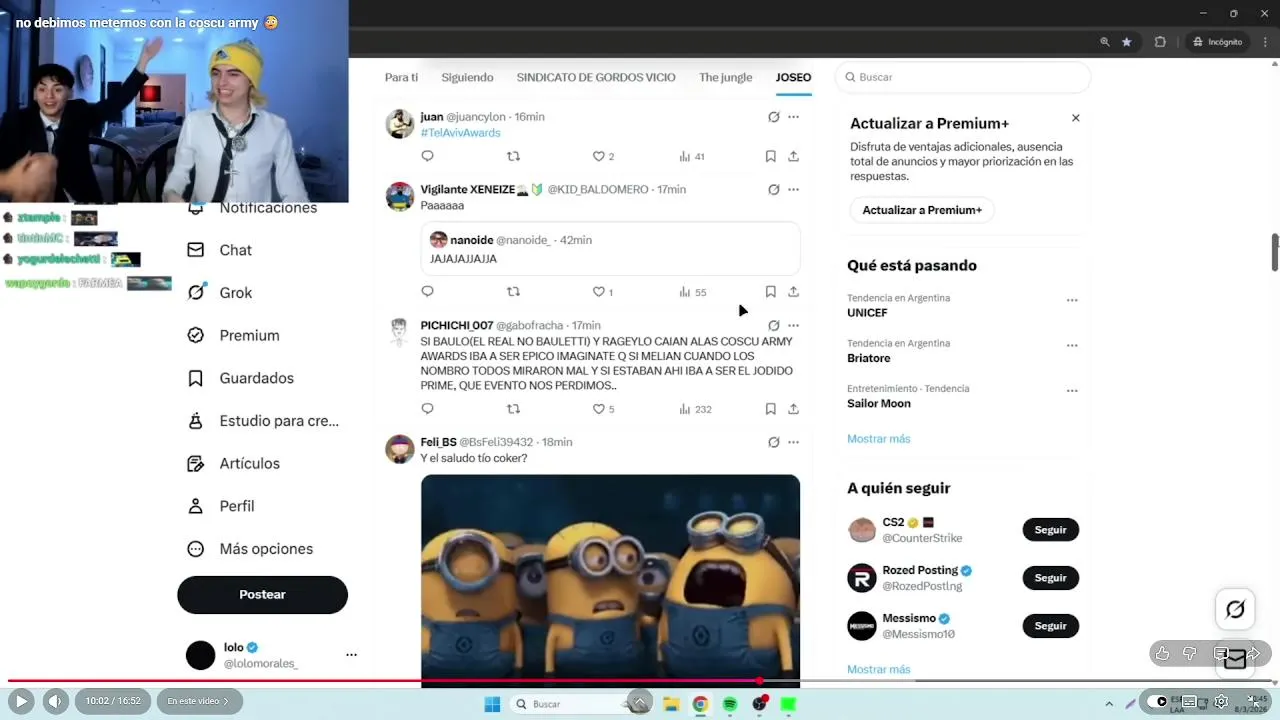Open Chat in the sidebar
The width and height of the screenshot is (1280, 720).
click(220, 250)
